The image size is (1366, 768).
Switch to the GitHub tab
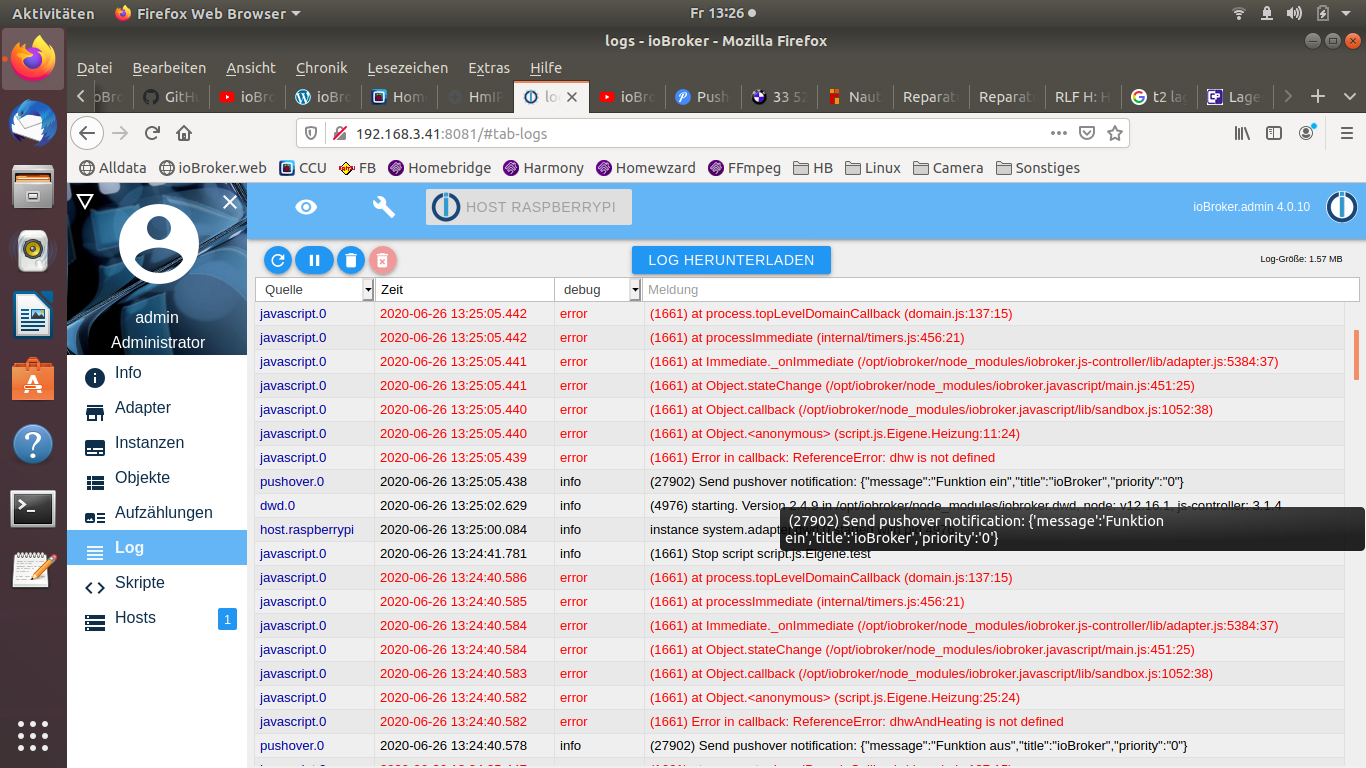171,97
